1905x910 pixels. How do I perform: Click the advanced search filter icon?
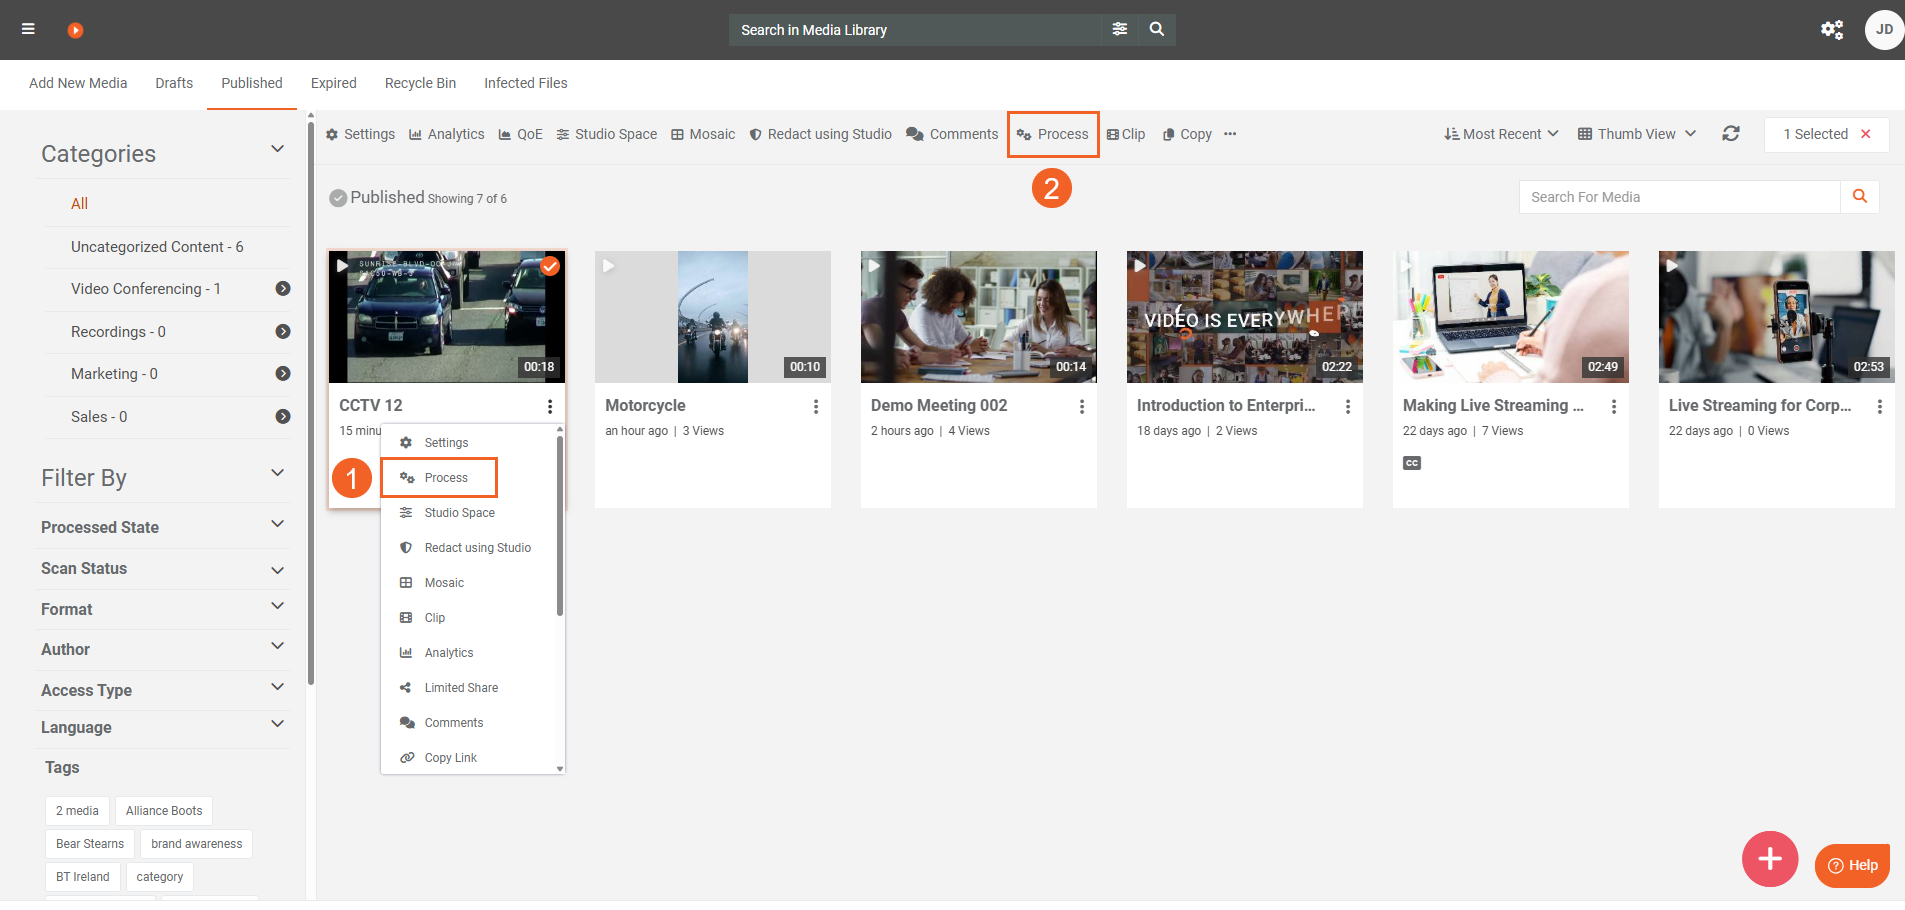pos(1119,29)
